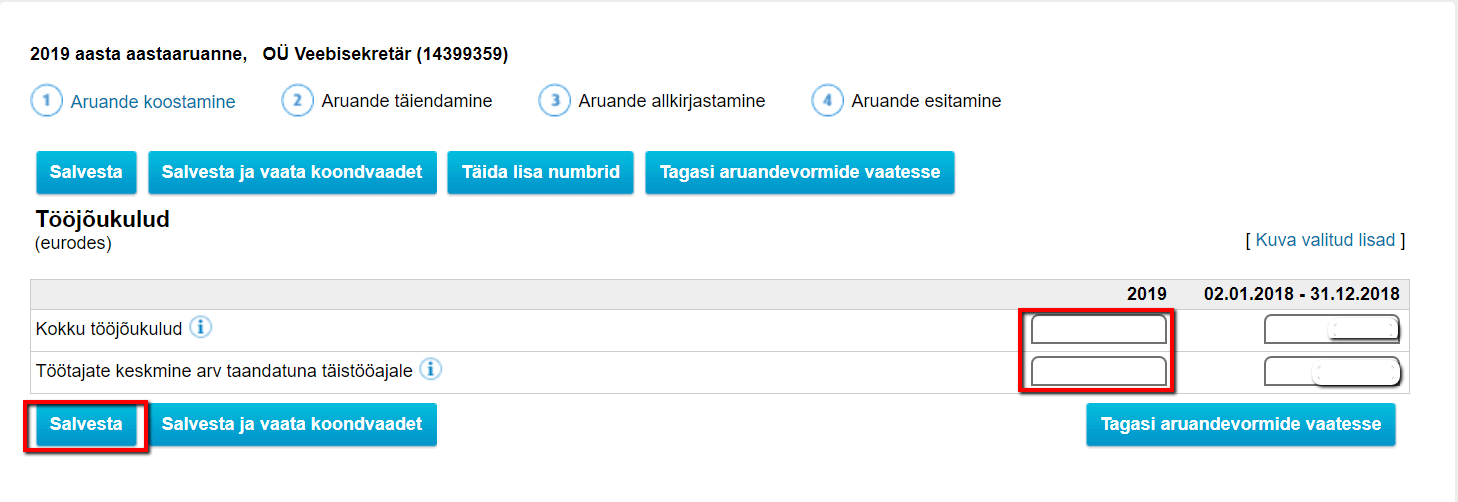Click top Tagasi aruandevormide vaatesse button

[800, 172]
